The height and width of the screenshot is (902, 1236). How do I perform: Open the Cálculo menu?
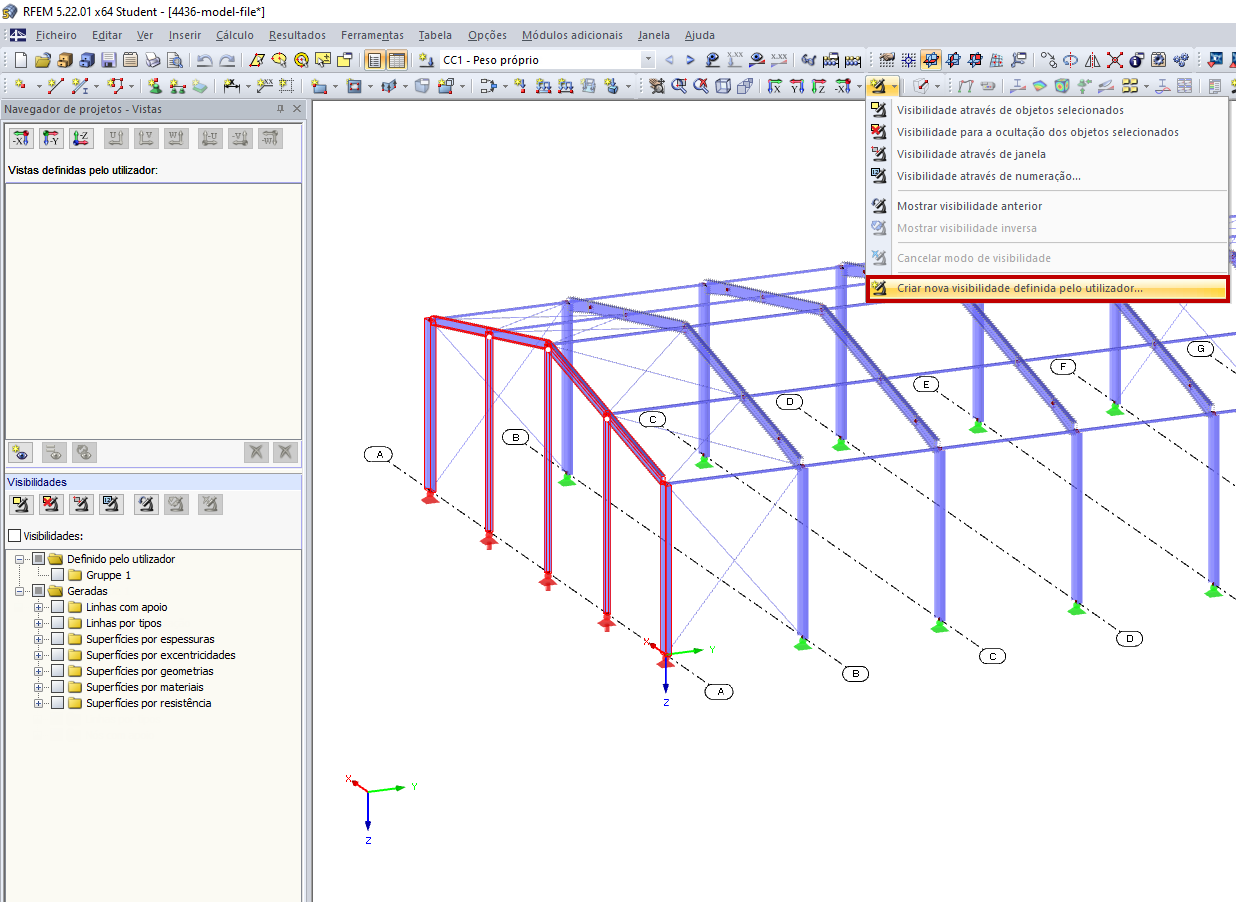pyautogui.click(x=235, y=35)
